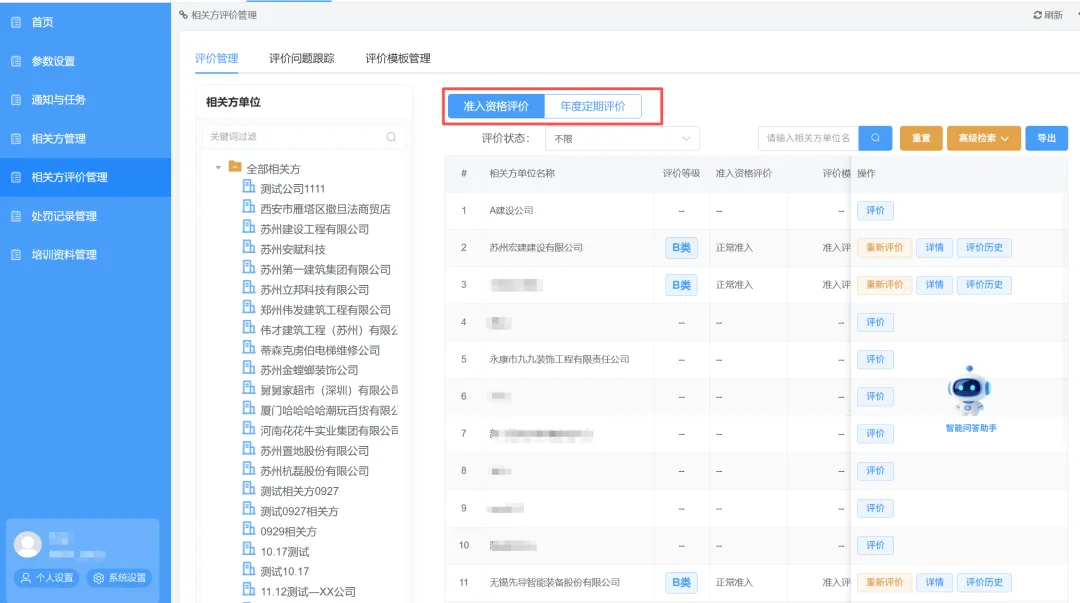Viewport: 1080px width, 603px height.
Task: Open 系统设置 with gear icon
Action: click(x=120, y=578)
